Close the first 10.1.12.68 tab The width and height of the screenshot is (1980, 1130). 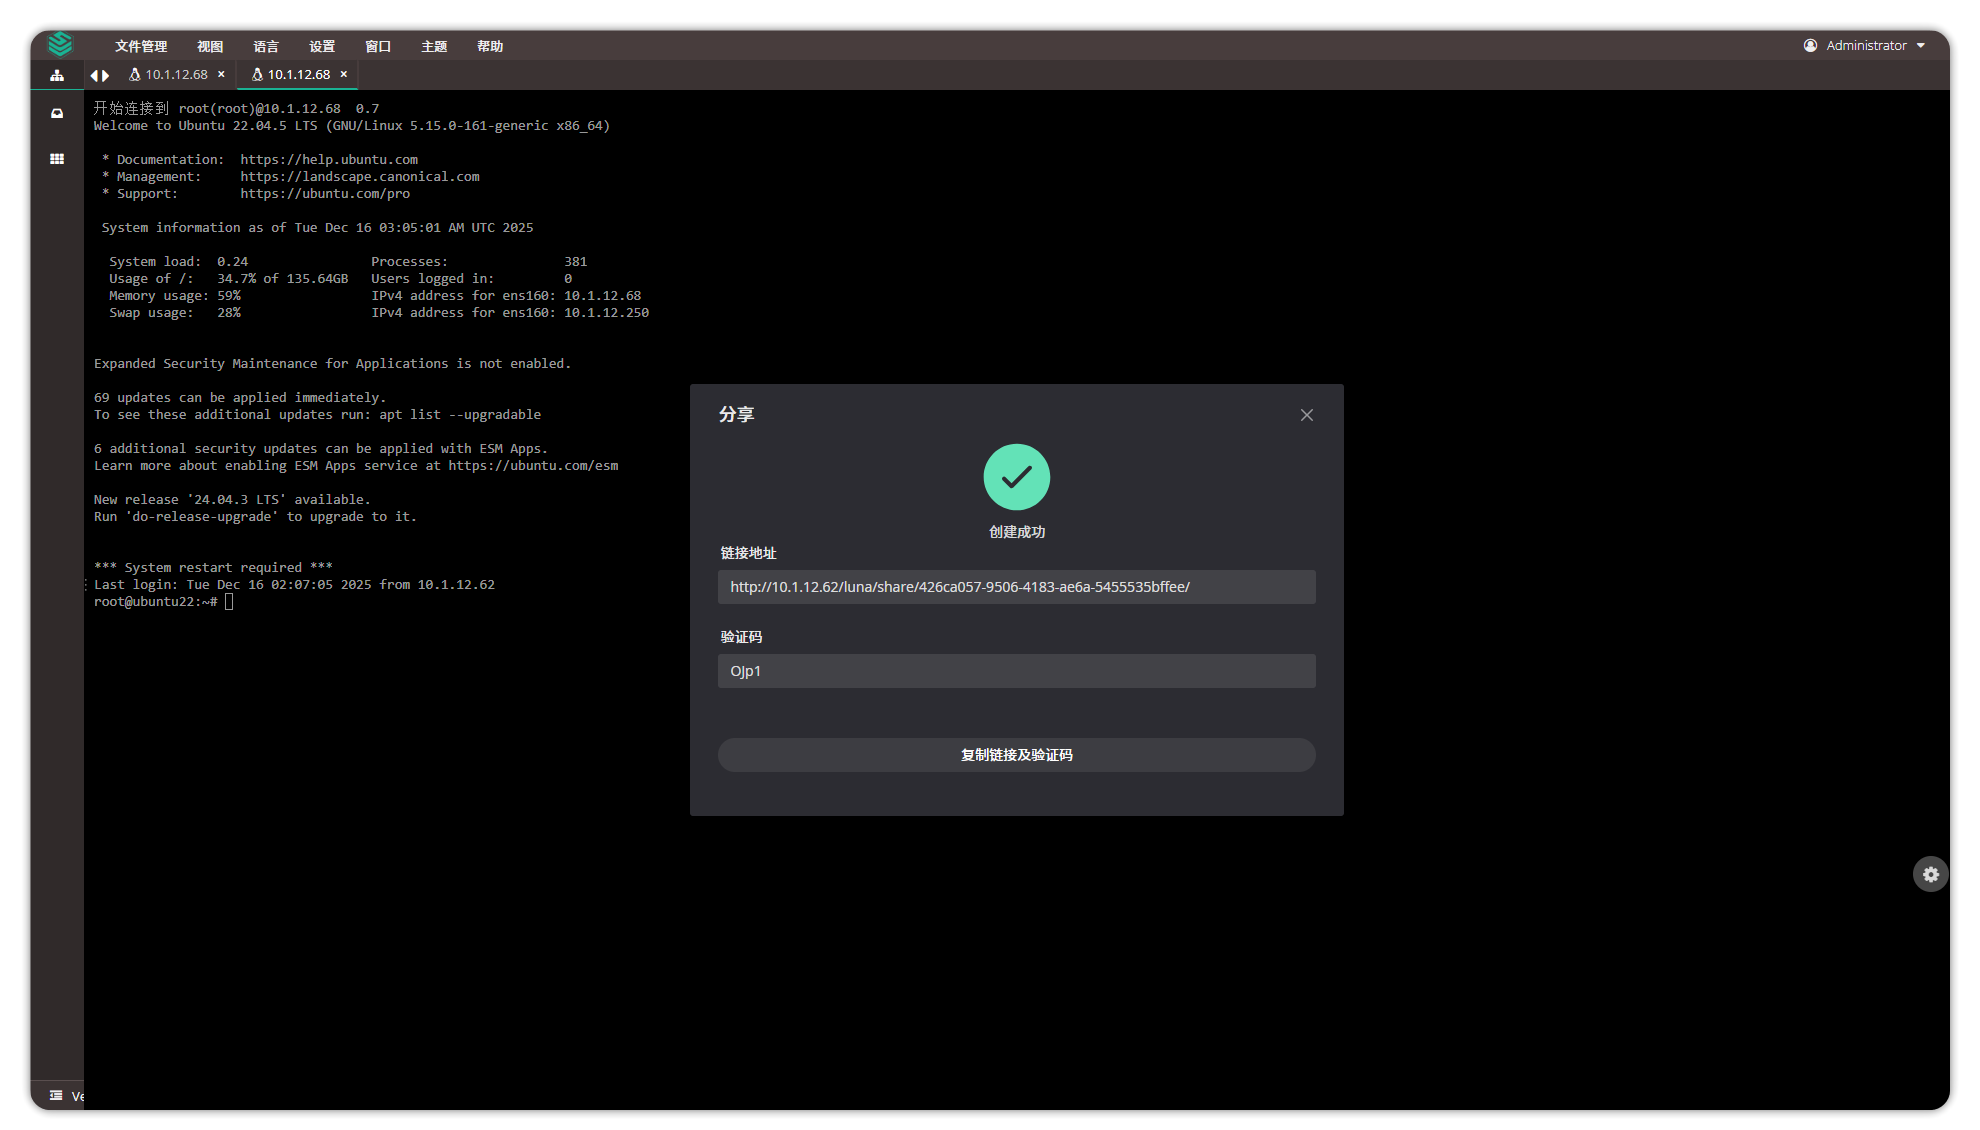(x=221, y=74)
